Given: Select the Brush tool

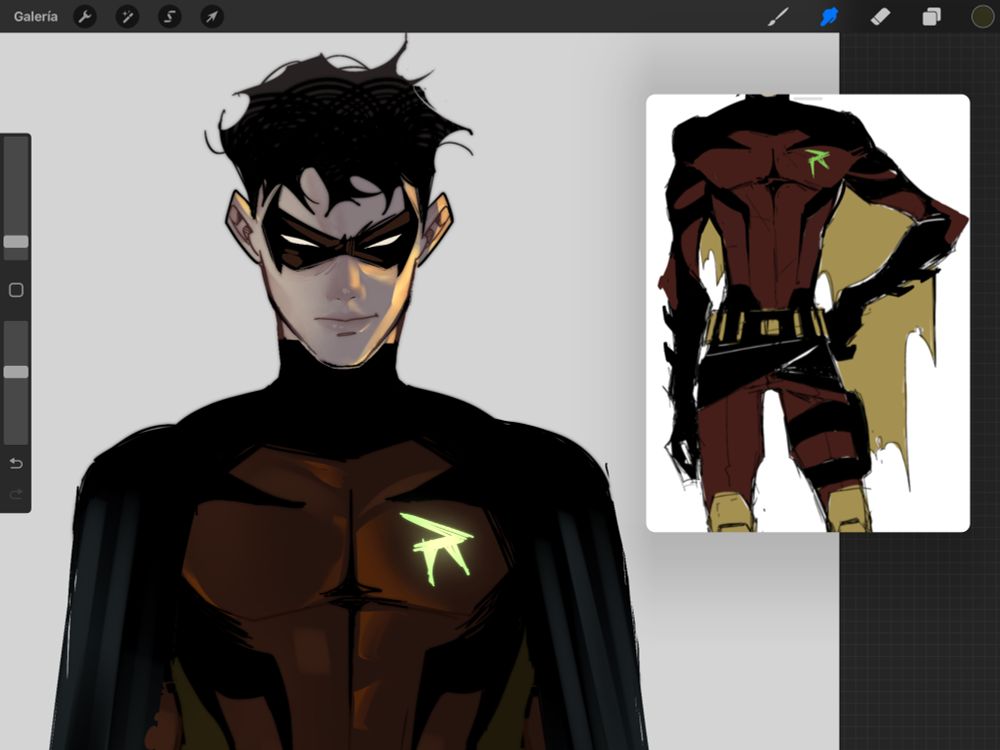Looking at the screenshot, I should [x=778, y=17].
